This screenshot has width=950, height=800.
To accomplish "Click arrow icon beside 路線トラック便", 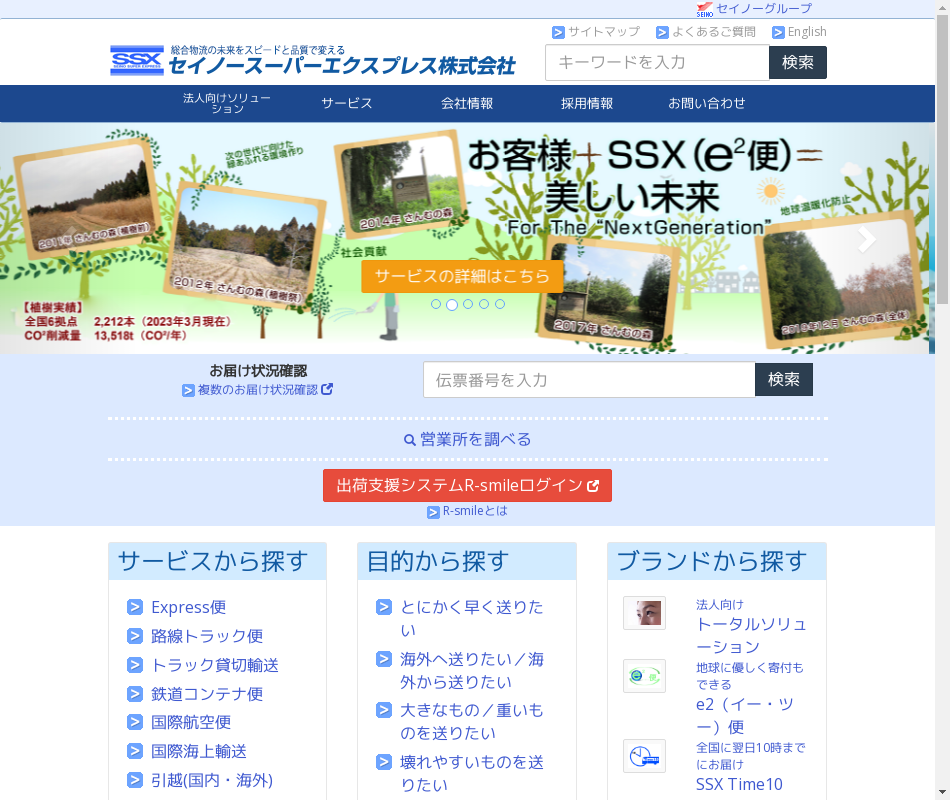I will tap(135, 635).
